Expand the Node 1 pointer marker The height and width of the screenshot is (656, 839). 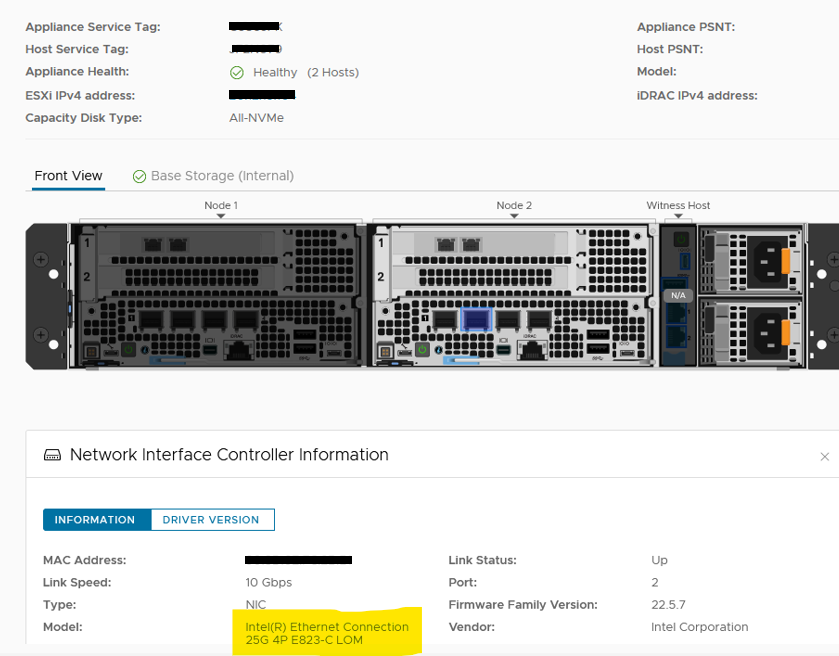pyautogui.click(x=221, y=215)
